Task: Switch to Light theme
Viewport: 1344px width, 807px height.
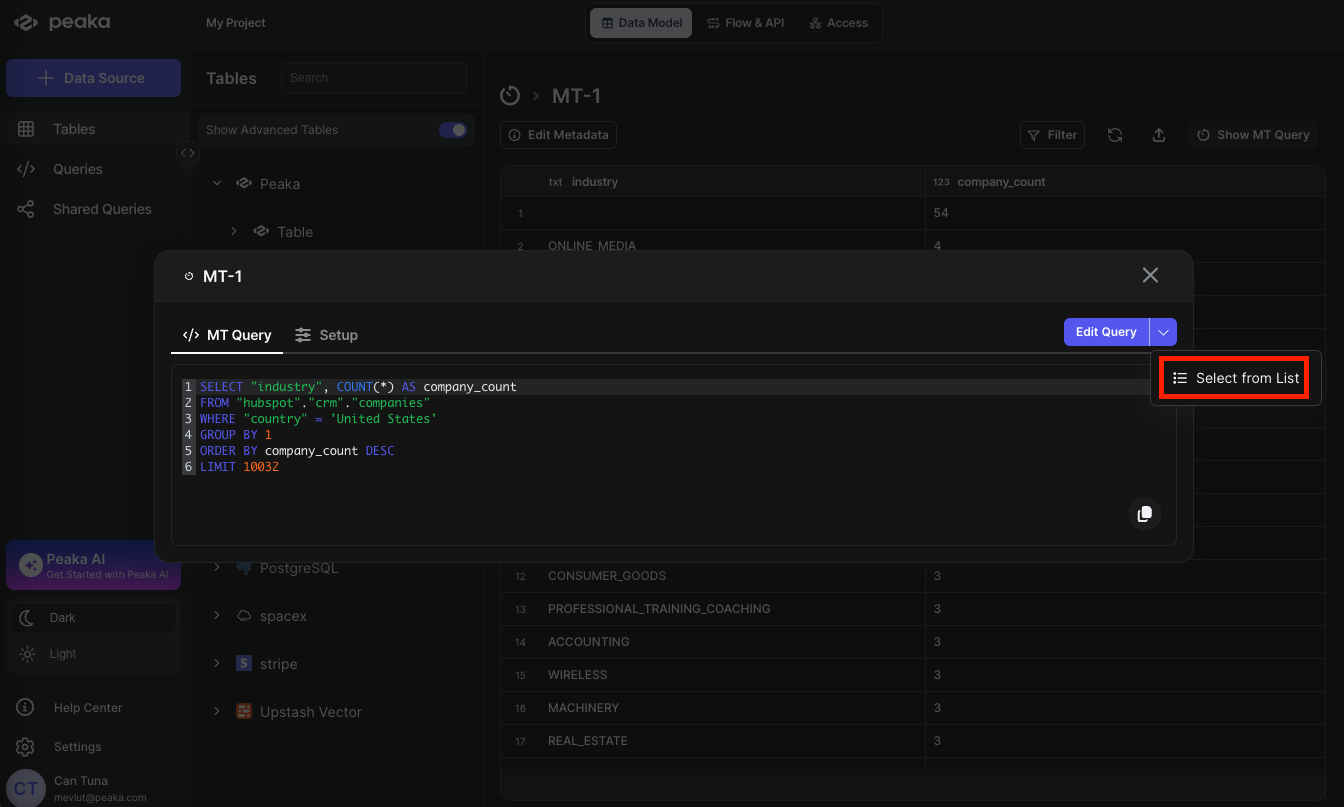Action: (62, 654)
